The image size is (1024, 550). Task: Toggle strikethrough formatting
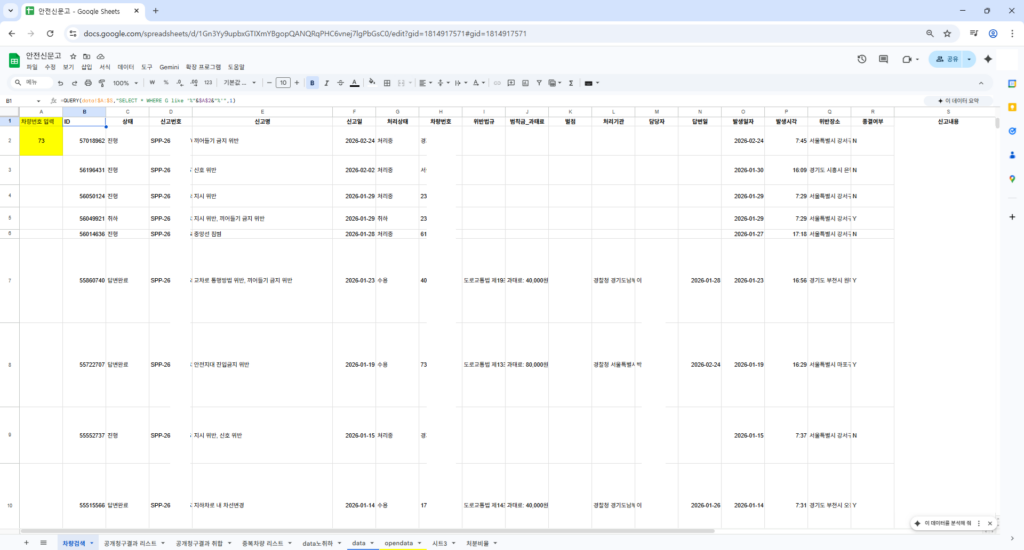pos(341,82)
